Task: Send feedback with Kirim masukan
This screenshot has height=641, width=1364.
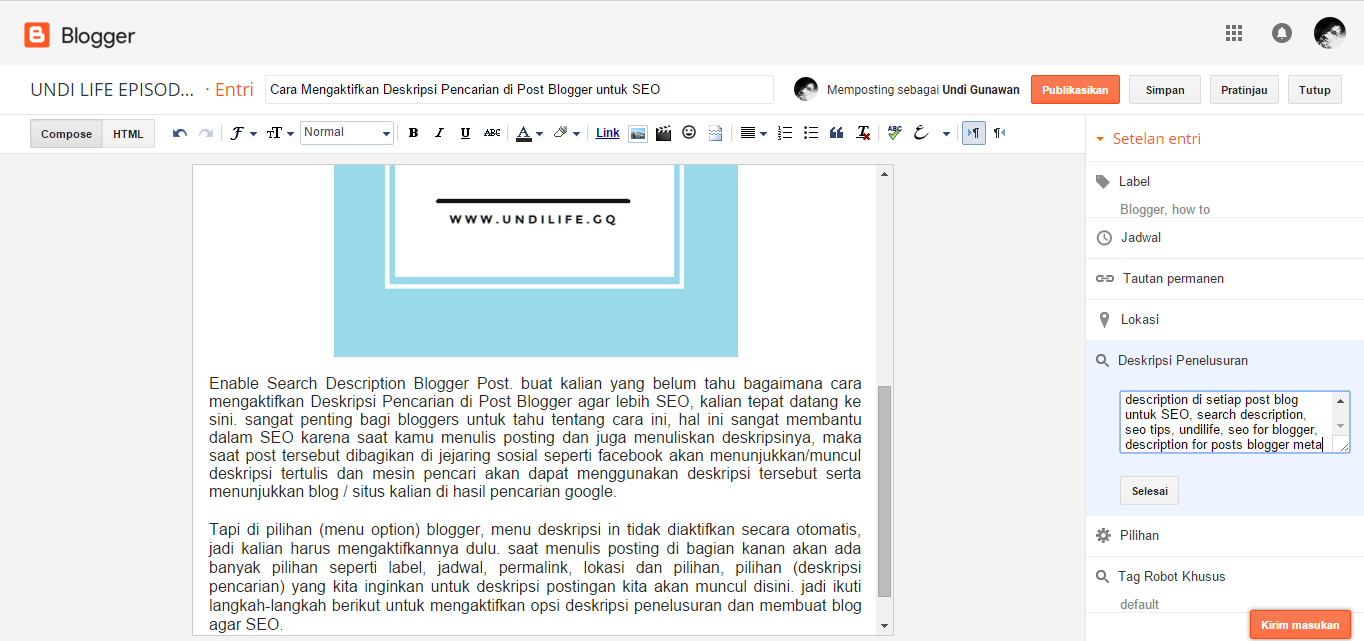Action: coord(1300,625)
